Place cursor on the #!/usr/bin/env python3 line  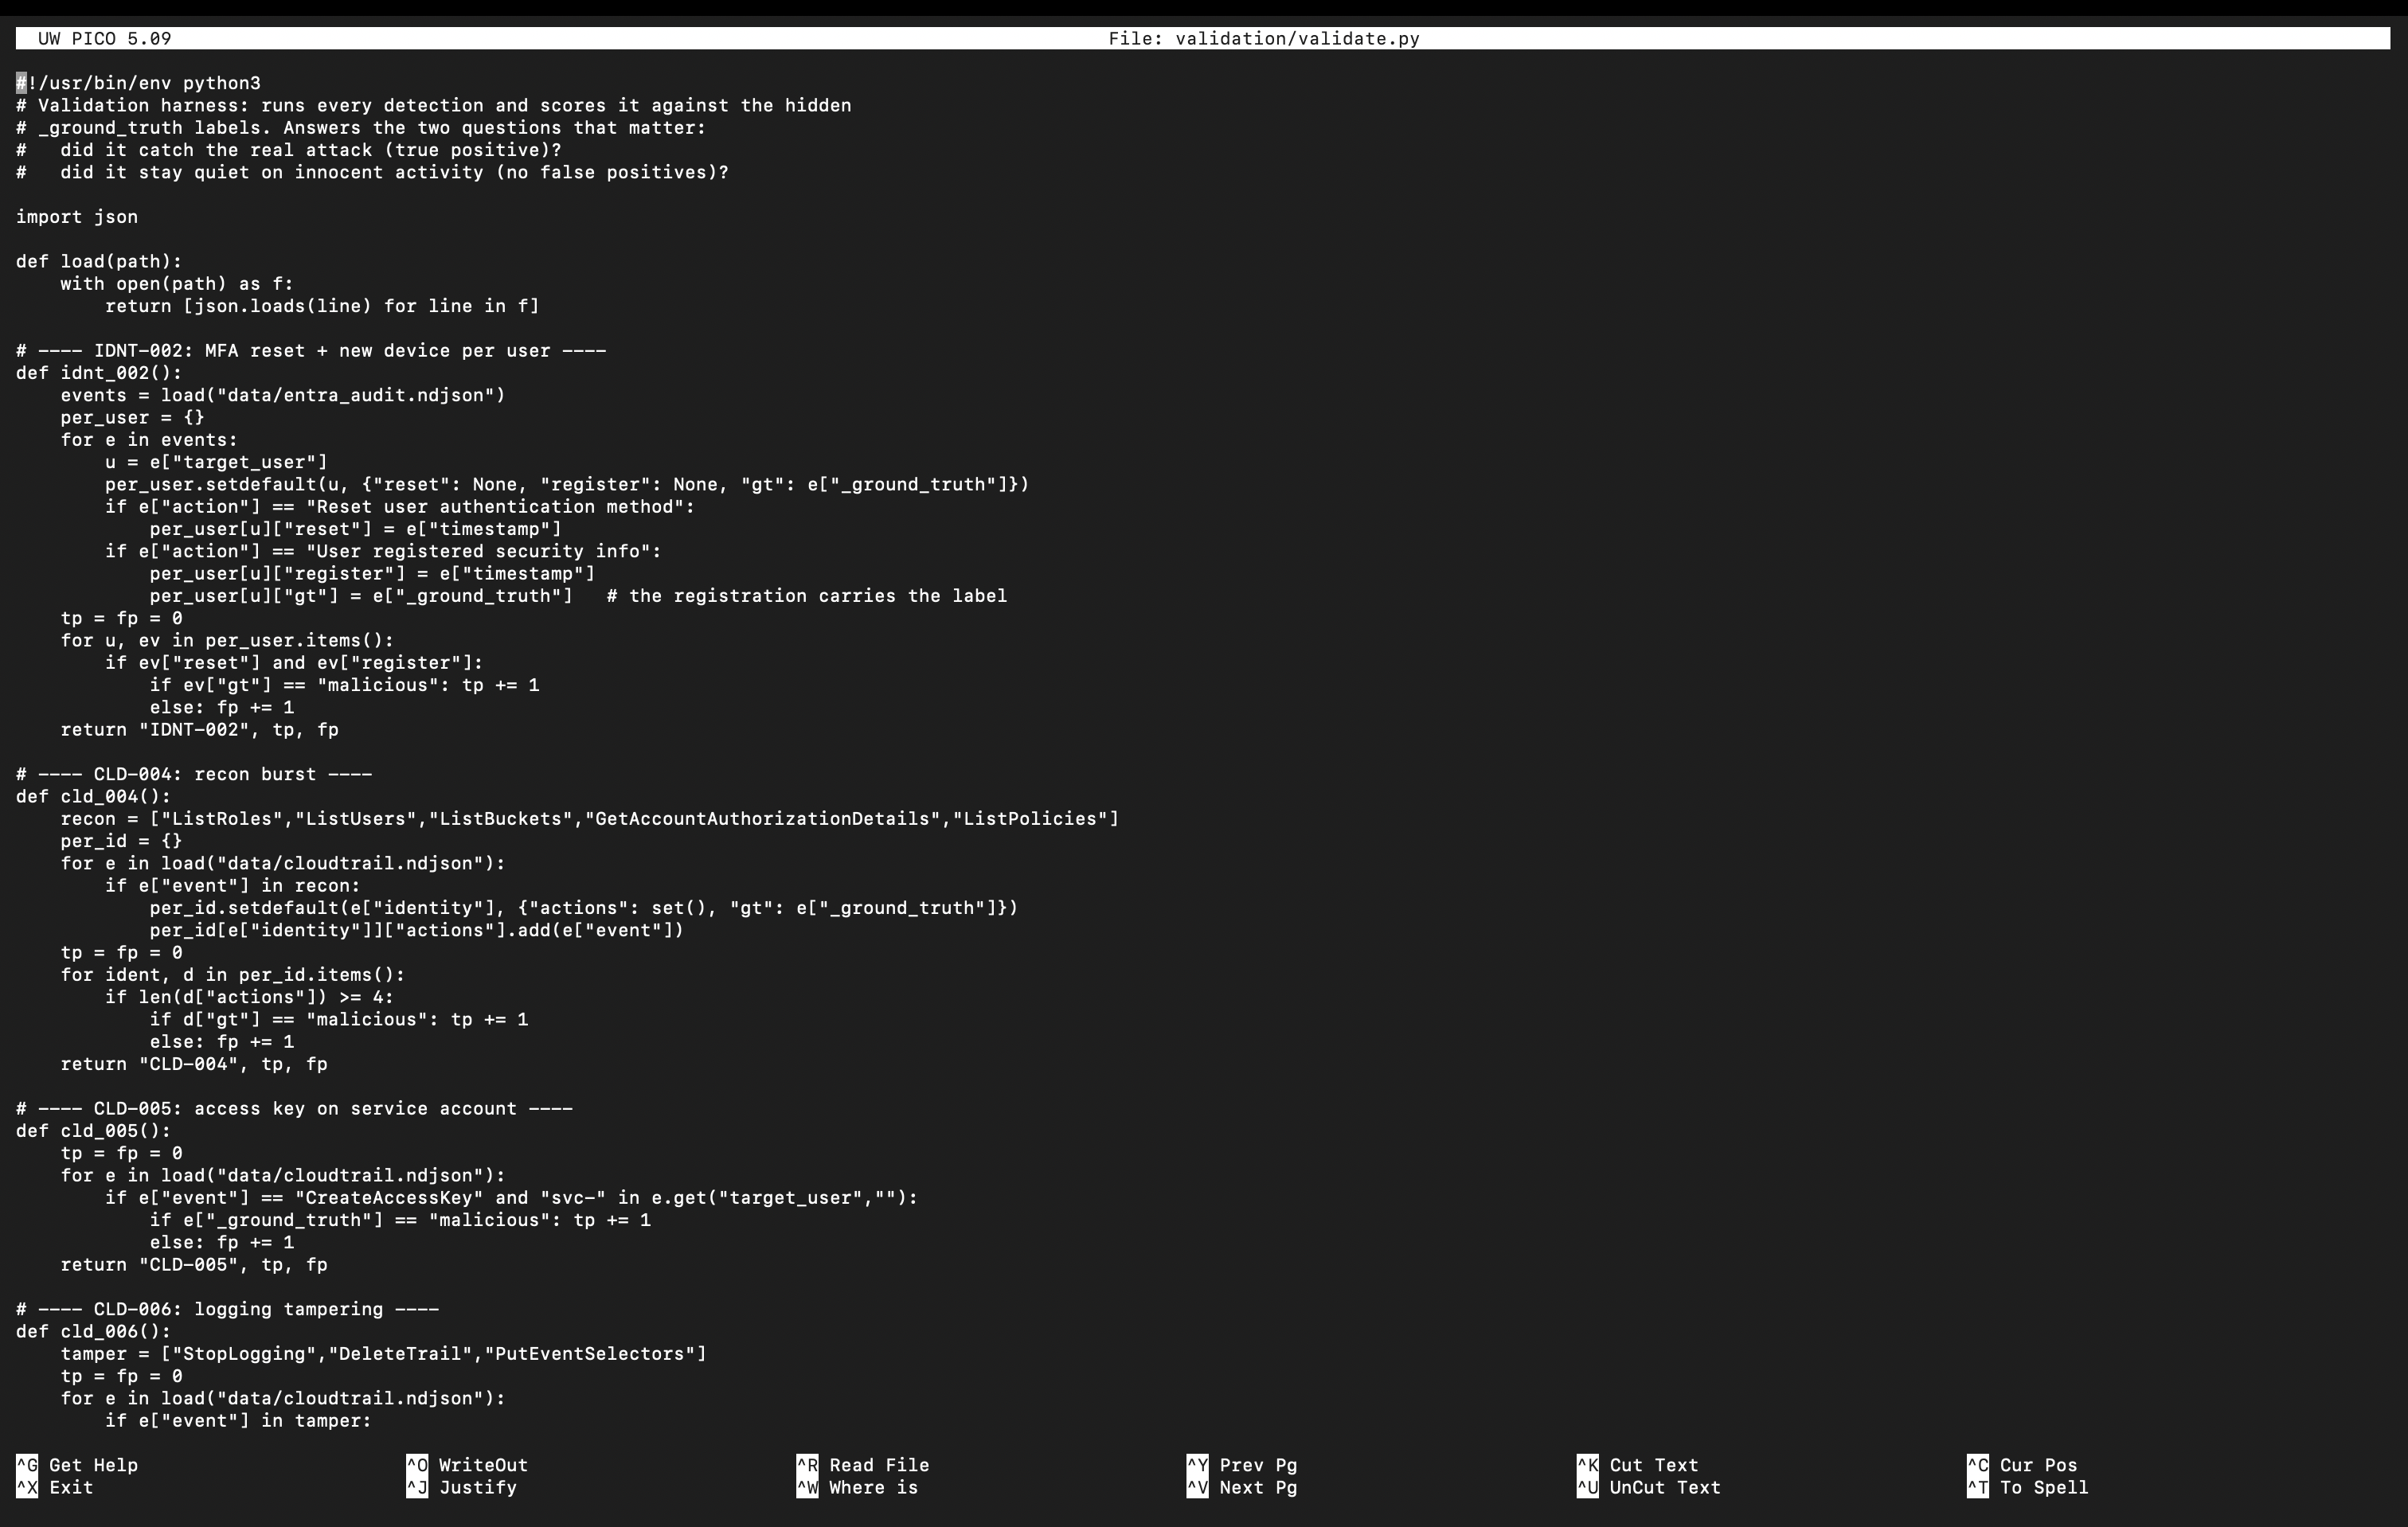[139, 83]
